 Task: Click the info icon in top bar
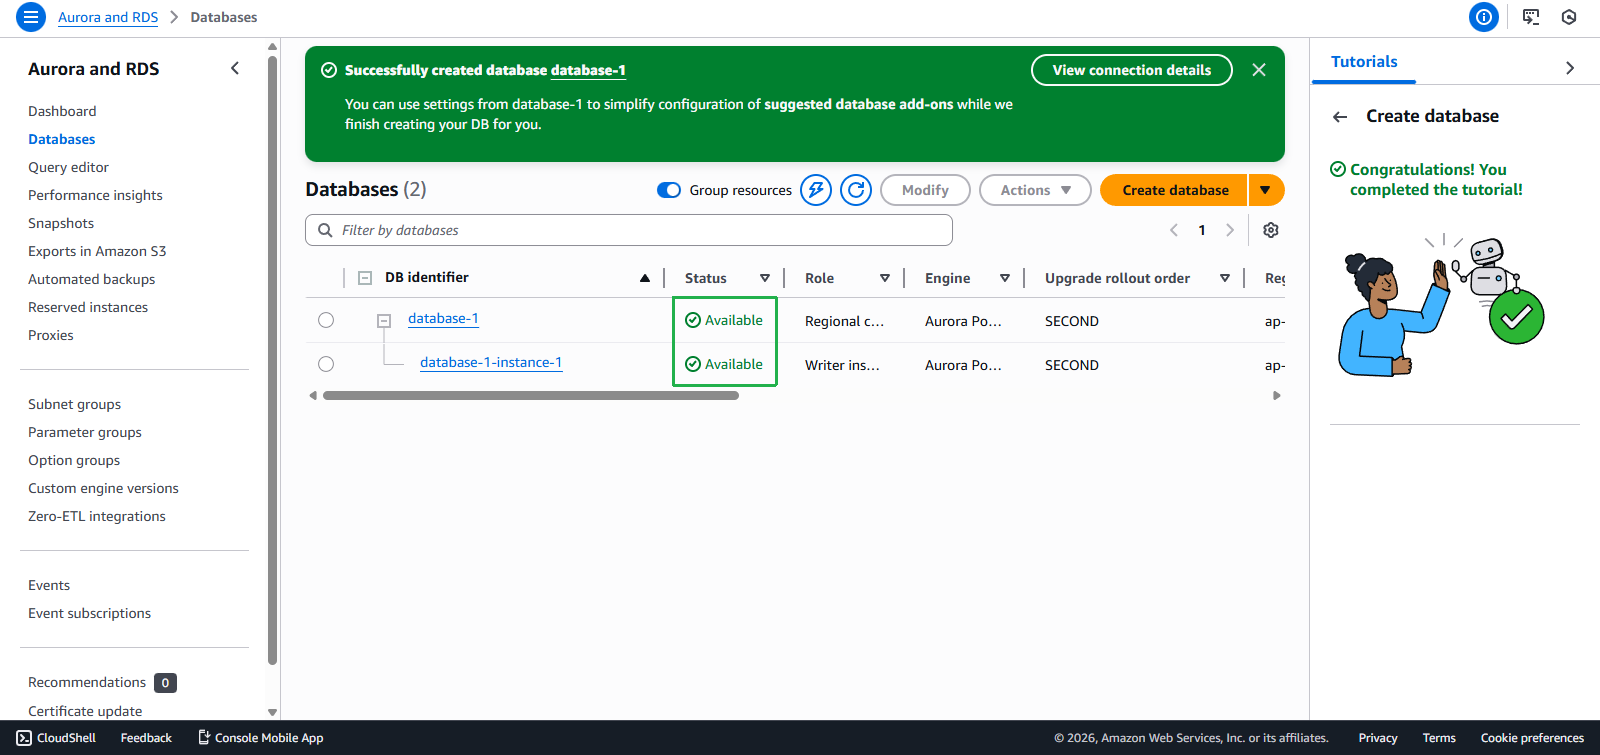(x=1483, y=17)
